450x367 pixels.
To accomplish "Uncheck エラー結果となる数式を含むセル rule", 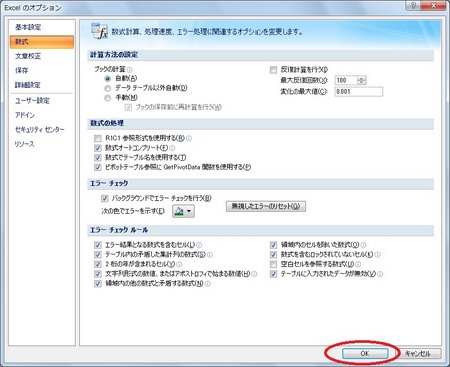I will point(98,245).
